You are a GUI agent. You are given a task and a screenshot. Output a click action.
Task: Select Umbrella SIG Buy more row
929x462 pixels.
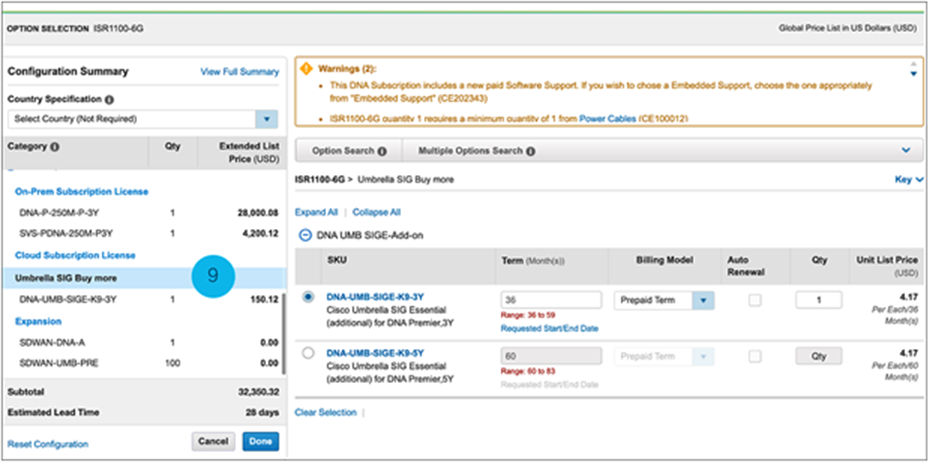tap(145, 278)
